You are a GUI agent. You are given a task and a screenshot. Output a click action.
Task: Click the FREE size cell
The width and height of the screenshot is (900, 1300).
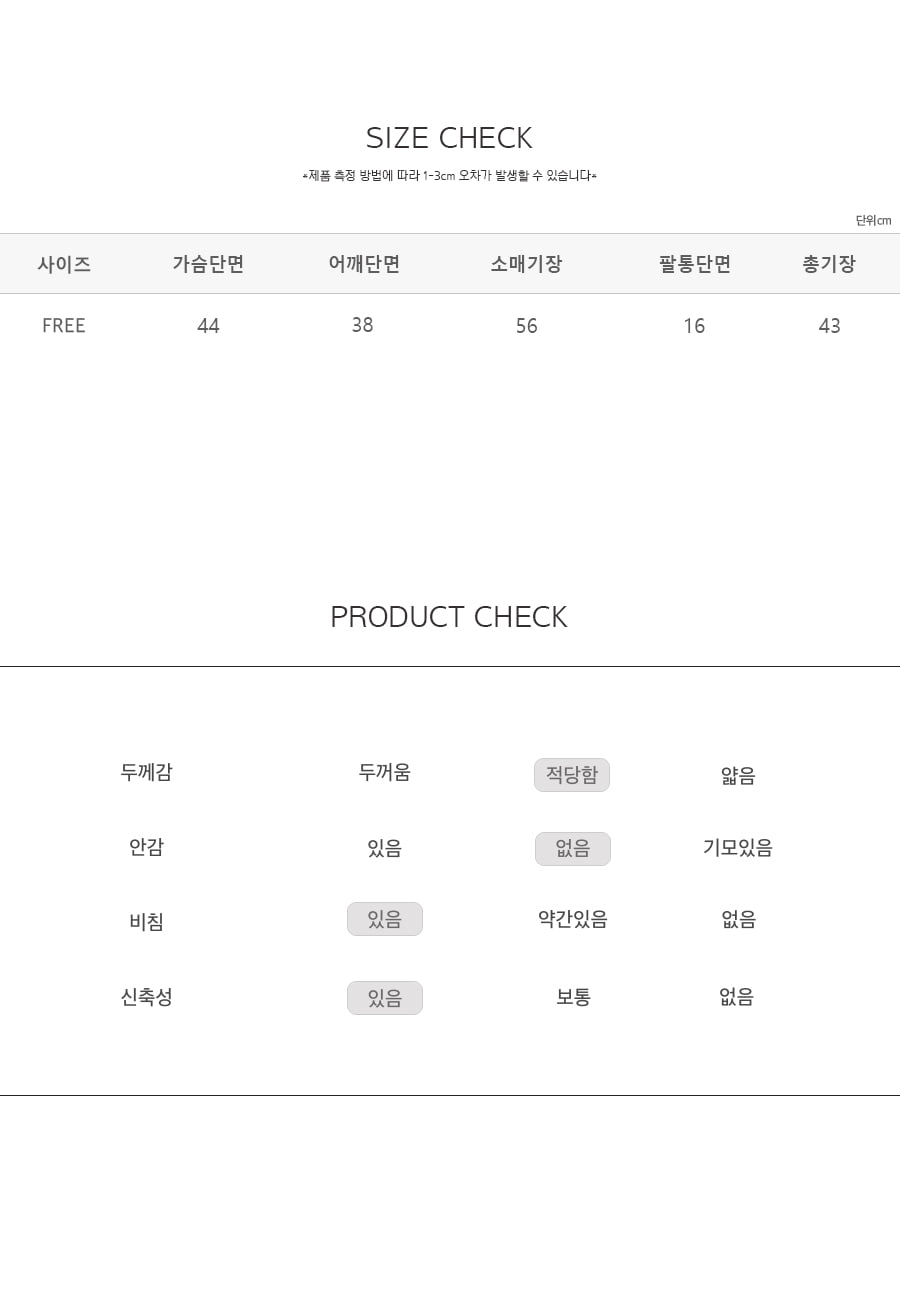64,326
